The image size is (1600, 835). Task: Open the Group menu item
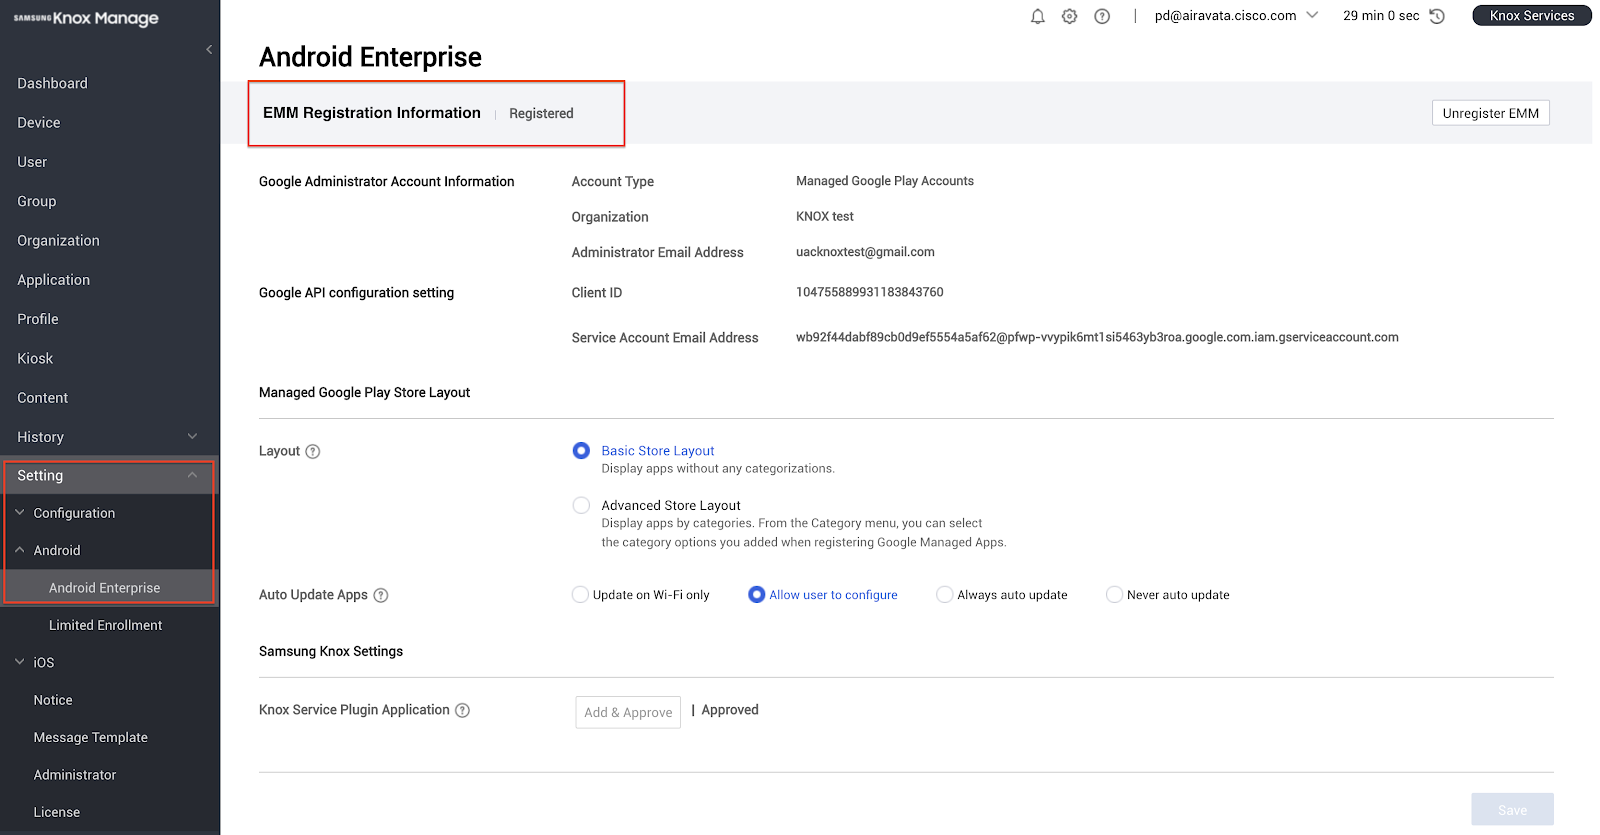(37, 201)
